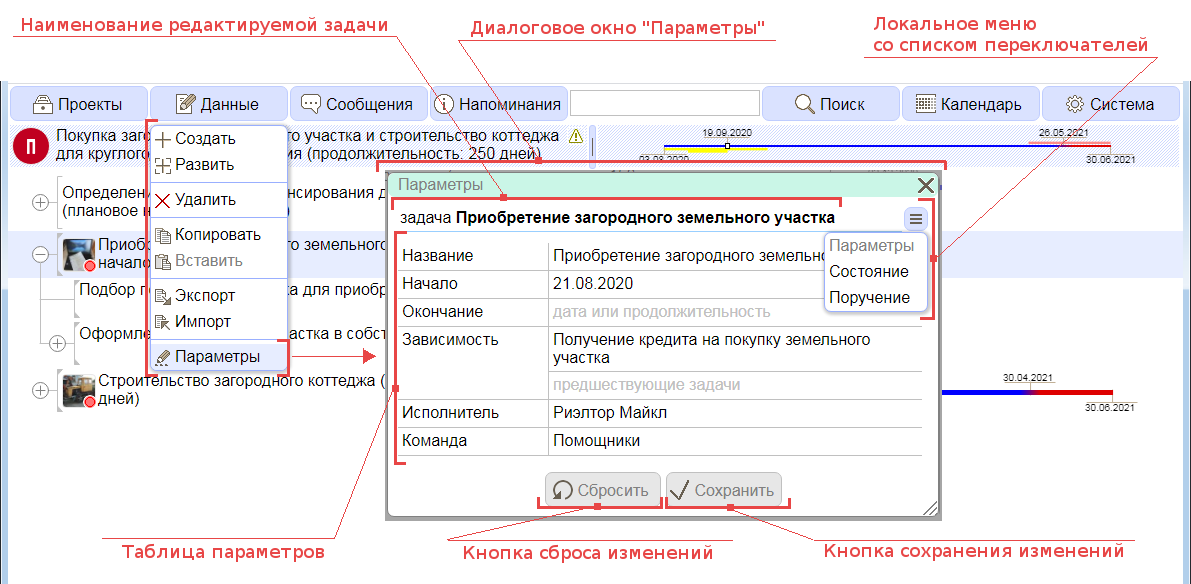Focus the search text field in toolbar

tap(665, 104)
